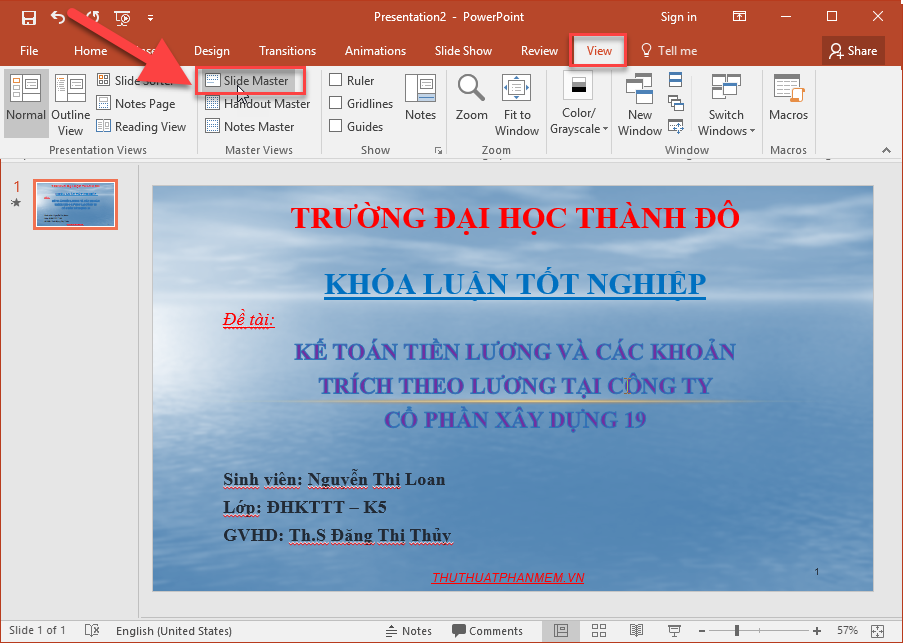
Task: Start presentation from beginning in the quick access toolbar
Action: pyautogui.click(x=123, y=18)
